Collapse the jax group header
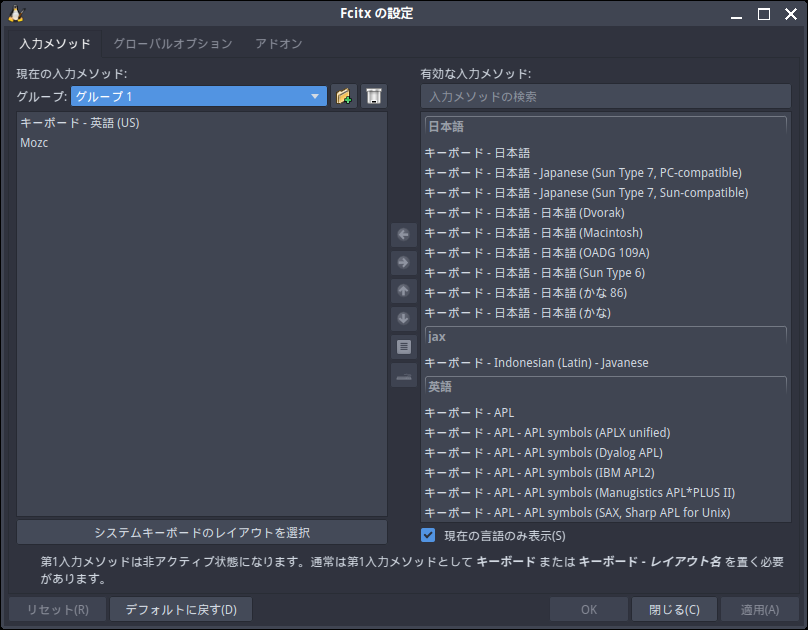This screenshot has height=630, width=808. [x=605, y=336]
